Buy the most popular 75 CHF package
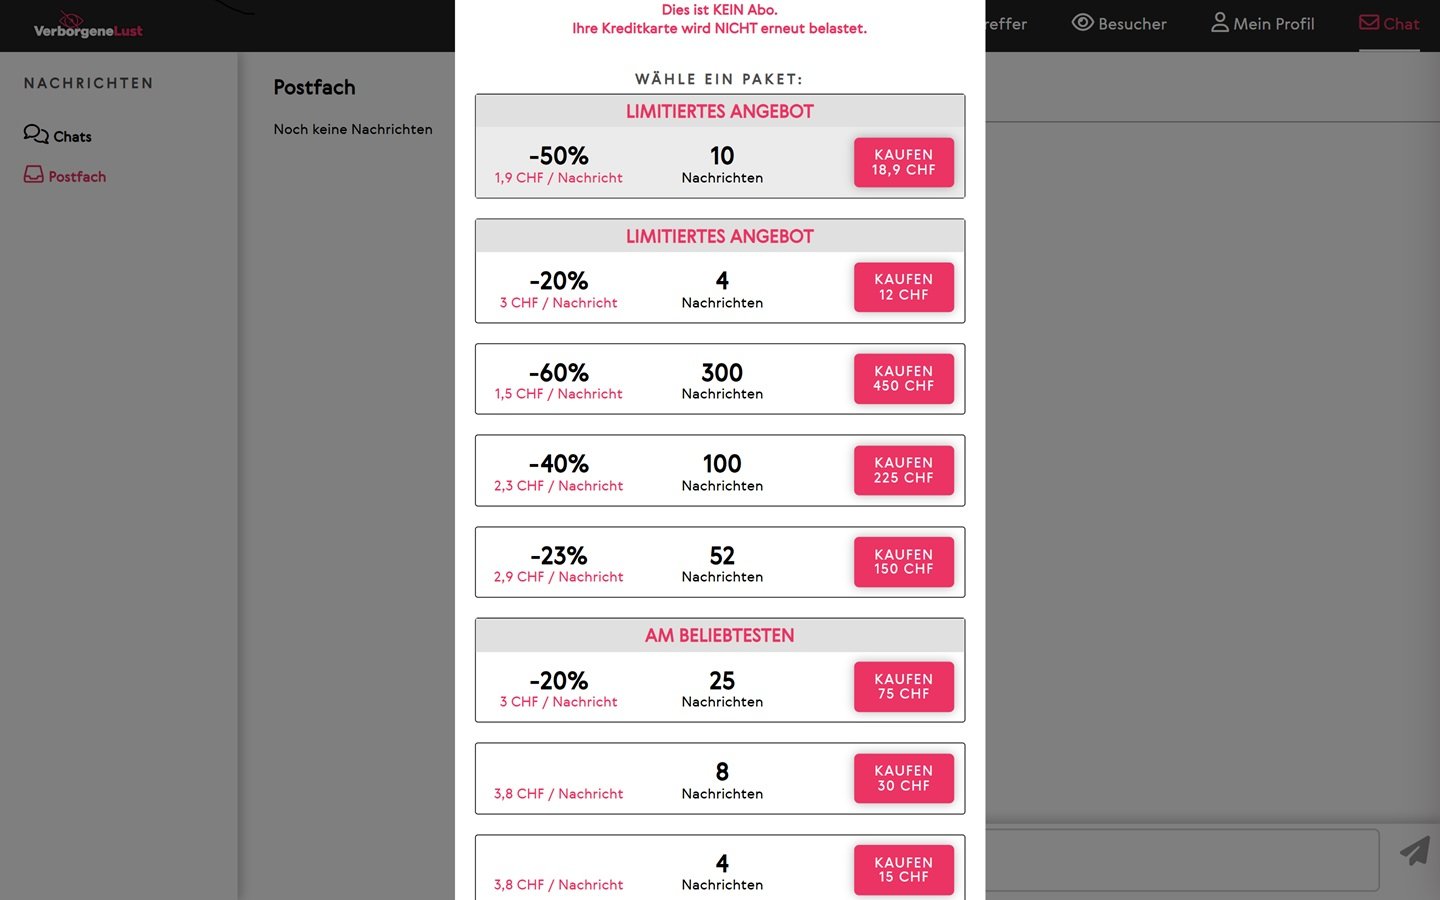Screen dimensions: 1440x900 [903, 686]
